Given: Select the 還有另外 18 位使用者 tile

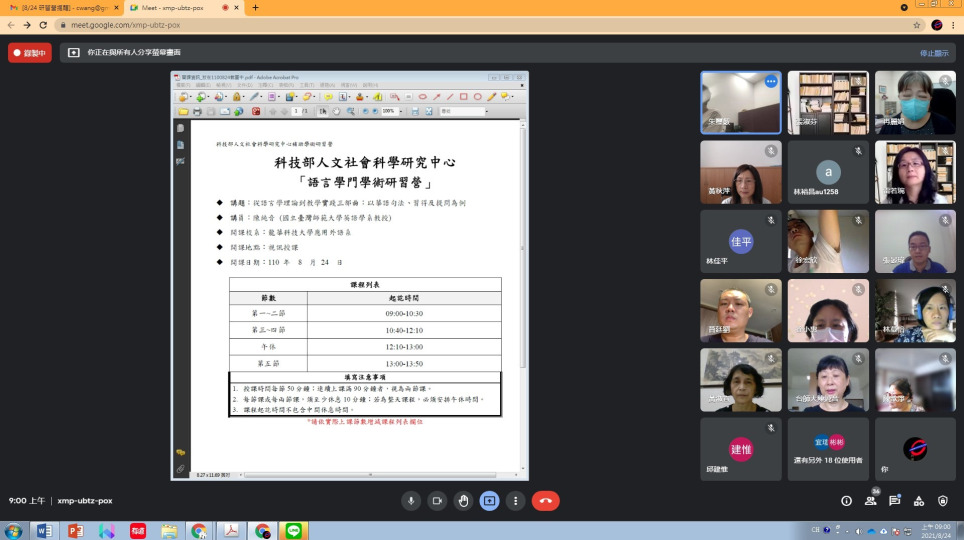Looking at the screenshot, I should (x=827, y=449).
